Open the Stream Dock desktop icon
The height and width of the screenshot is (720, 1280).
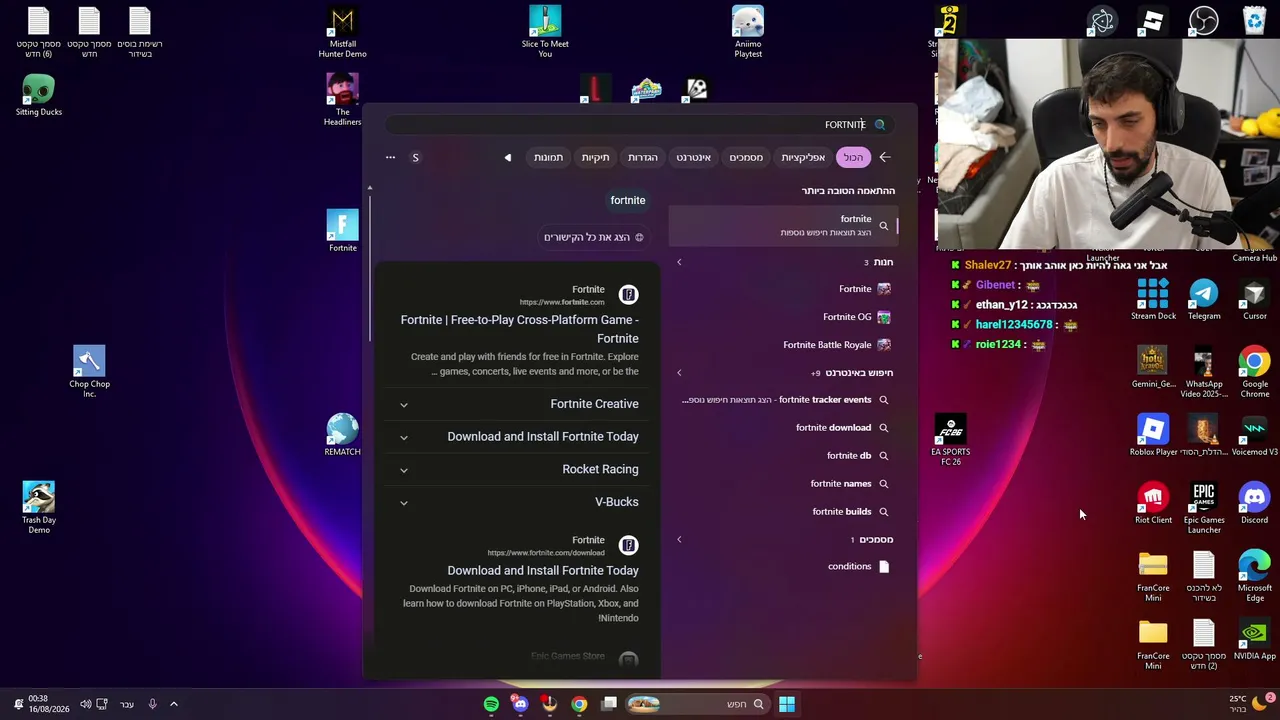[x=1153, y=300]
